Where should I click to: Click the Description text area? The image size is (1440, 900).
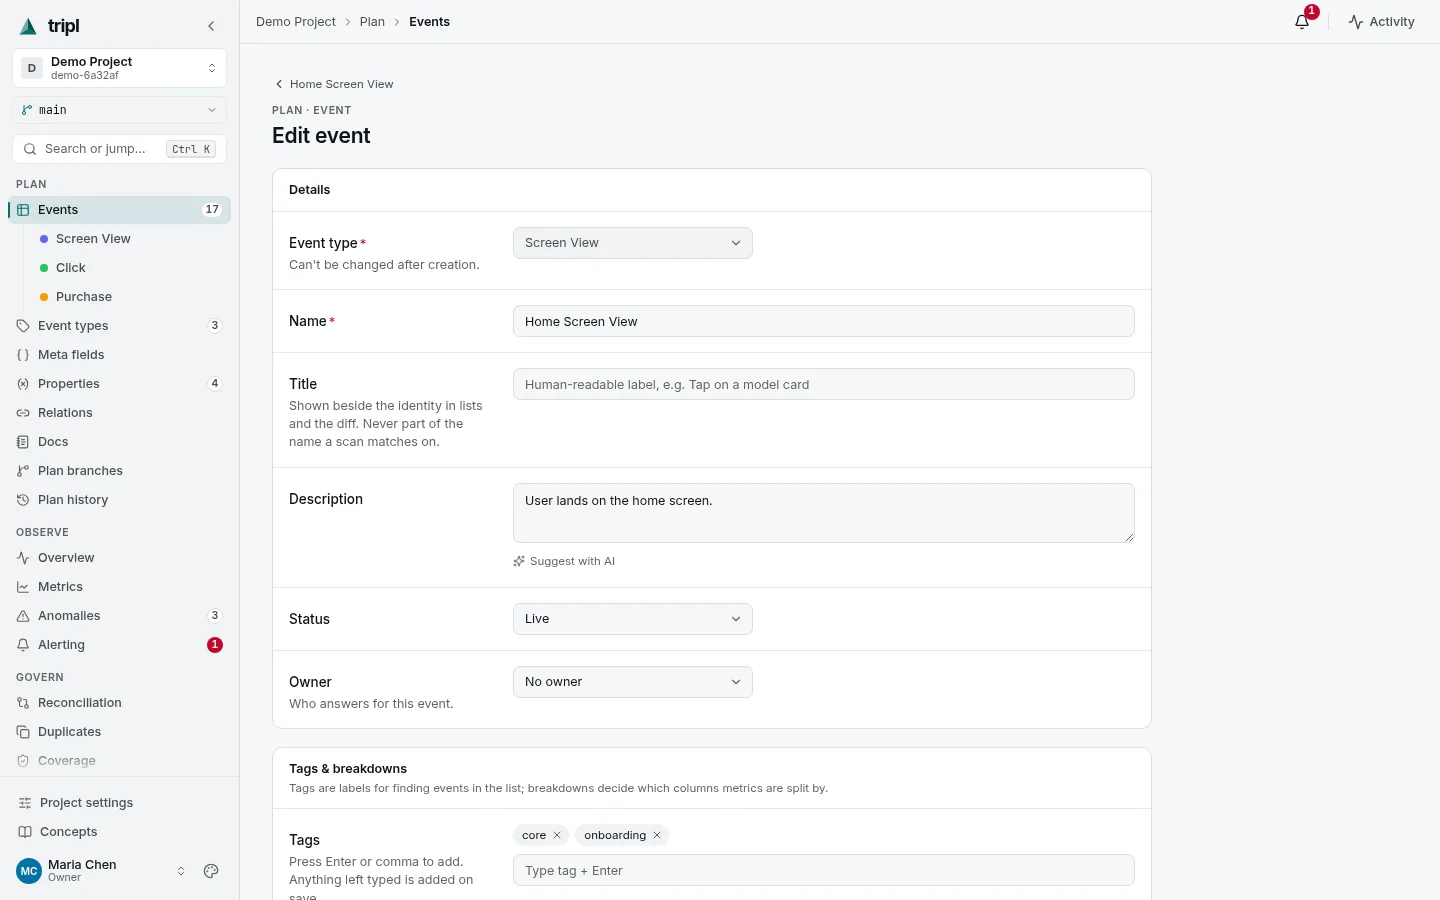pyautogui.click(x=823, y=513)
